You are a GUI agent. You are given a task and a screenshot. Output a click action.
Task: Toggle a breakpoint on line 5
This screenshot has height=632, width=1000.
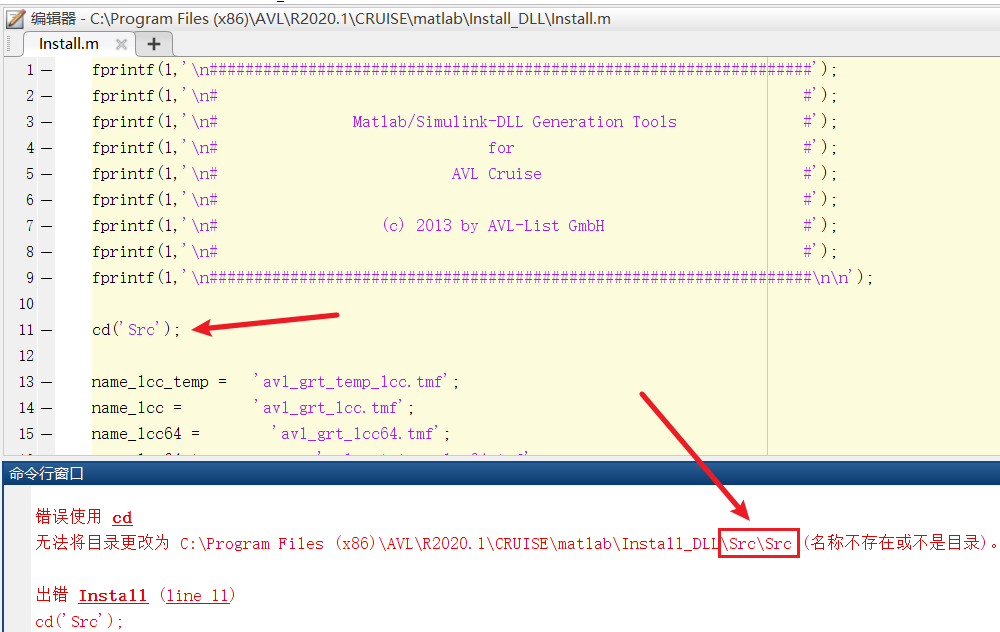click(46, 173)
